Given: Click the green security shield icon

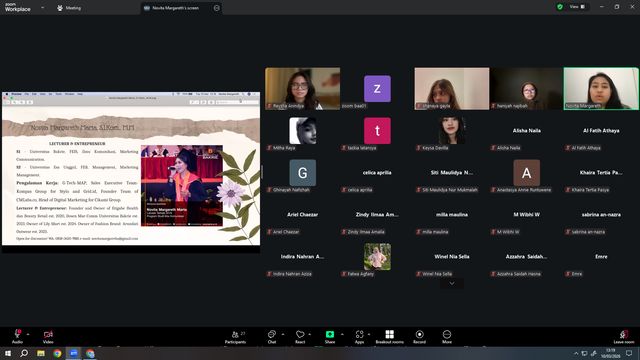Looking at the screenshot, I should coord(560,7).
